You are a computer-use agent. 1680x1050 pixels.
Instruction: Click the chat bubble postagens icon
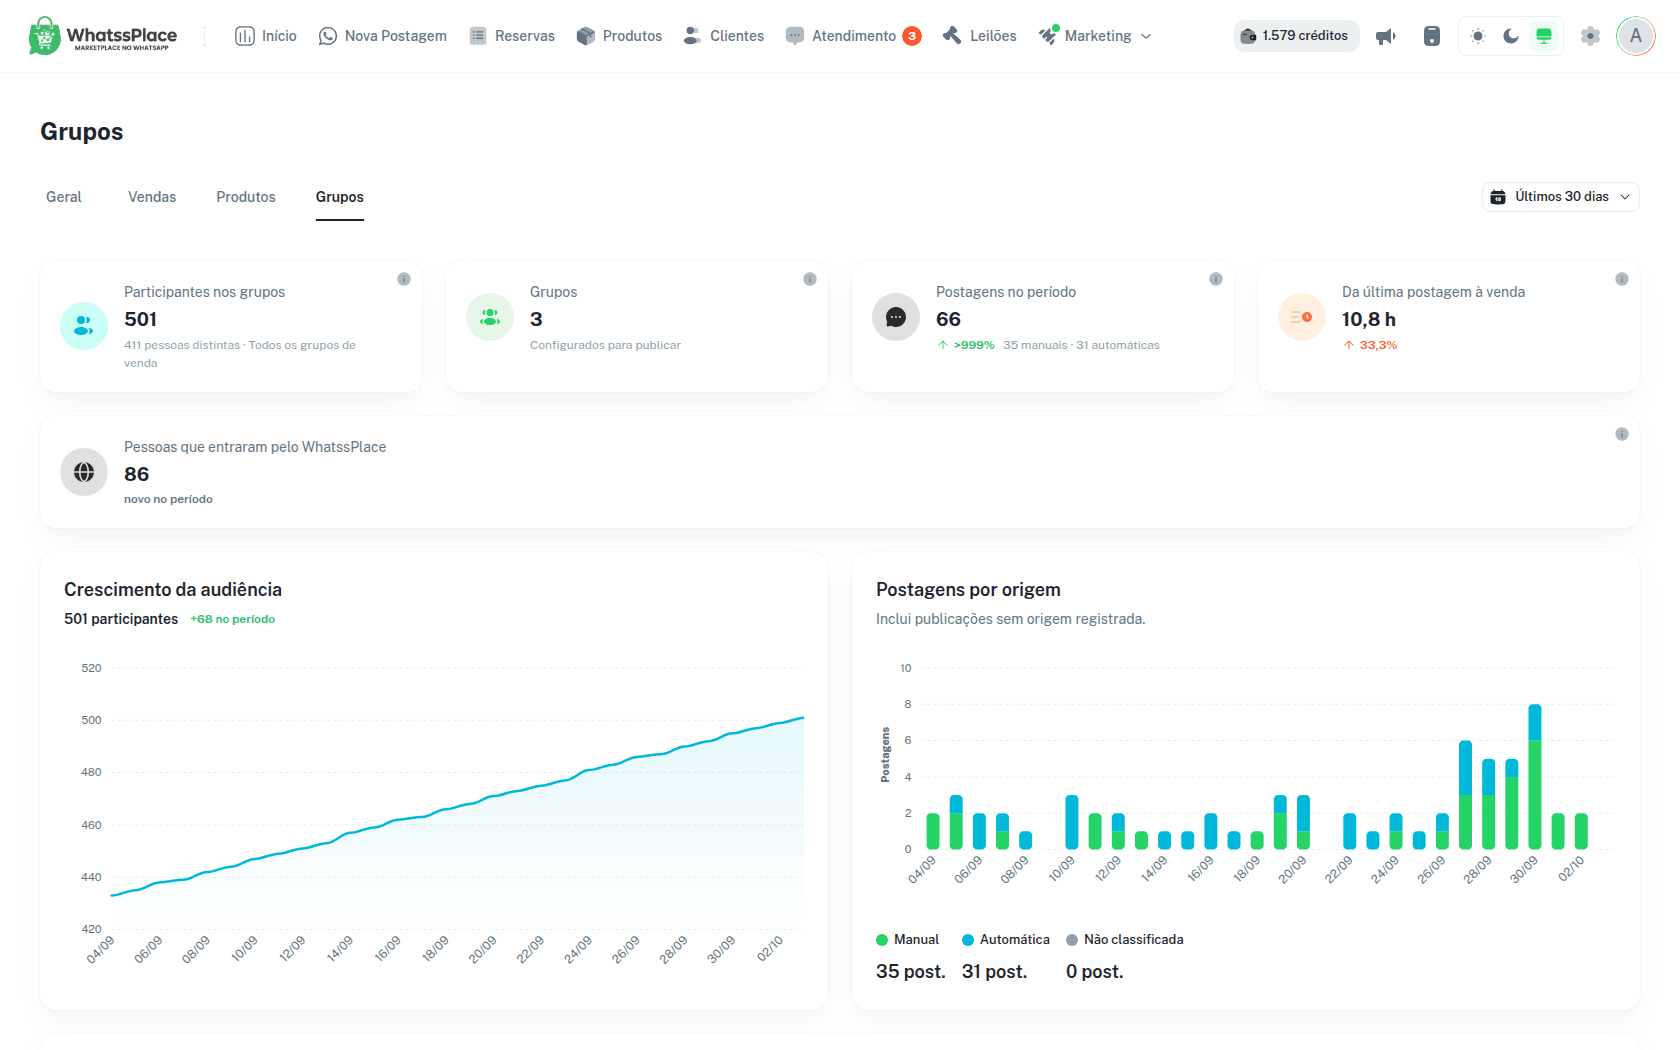(x=896, y=317)
